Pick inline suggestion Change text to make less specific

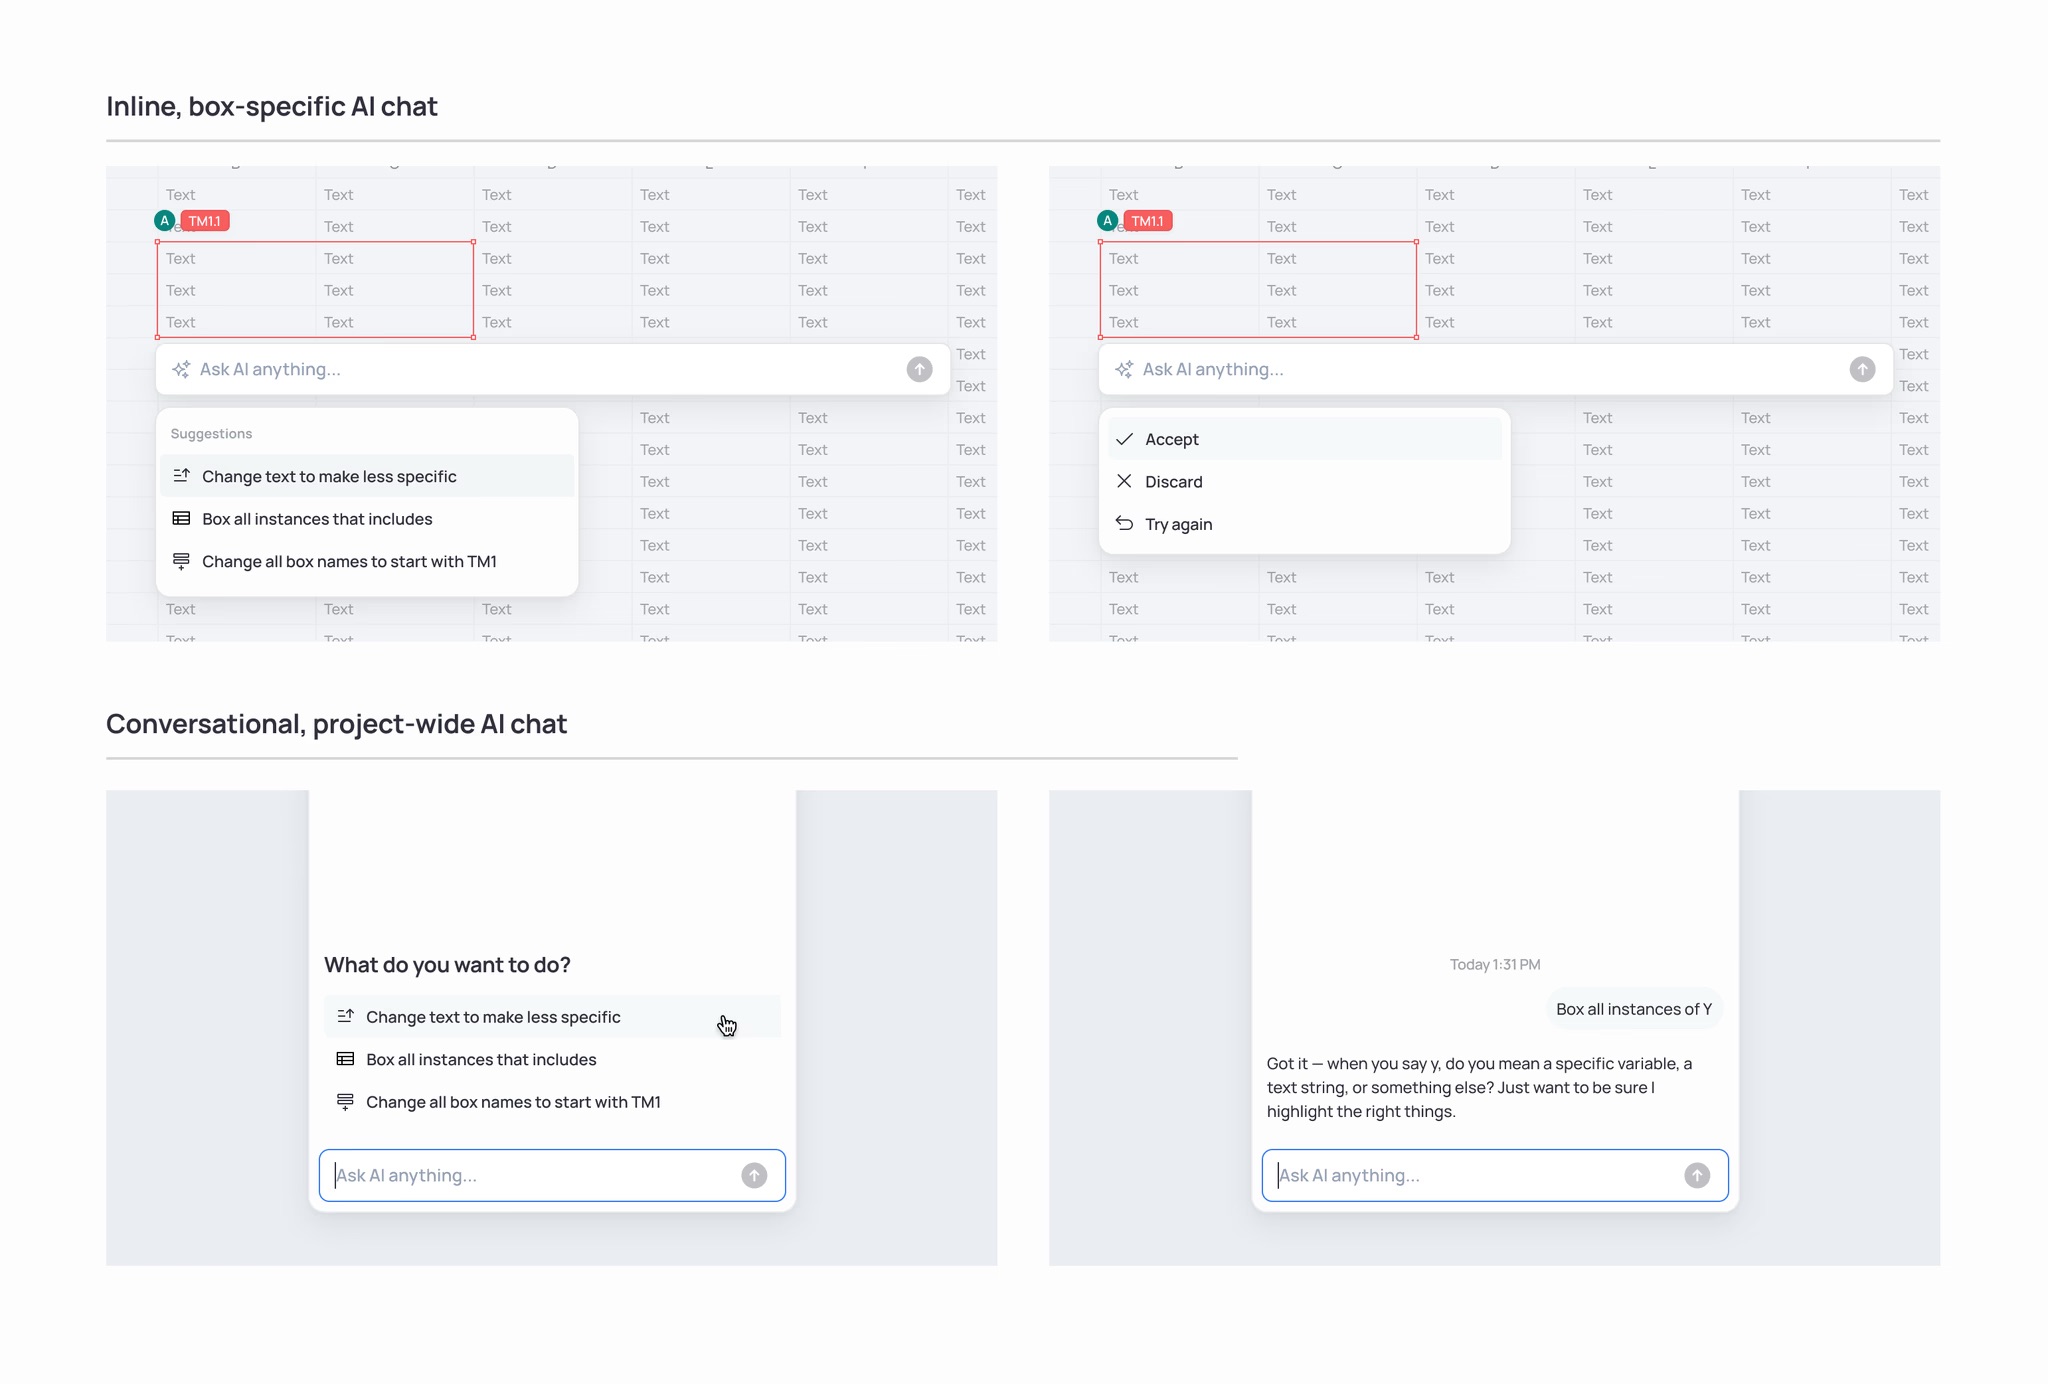[329, 476]
